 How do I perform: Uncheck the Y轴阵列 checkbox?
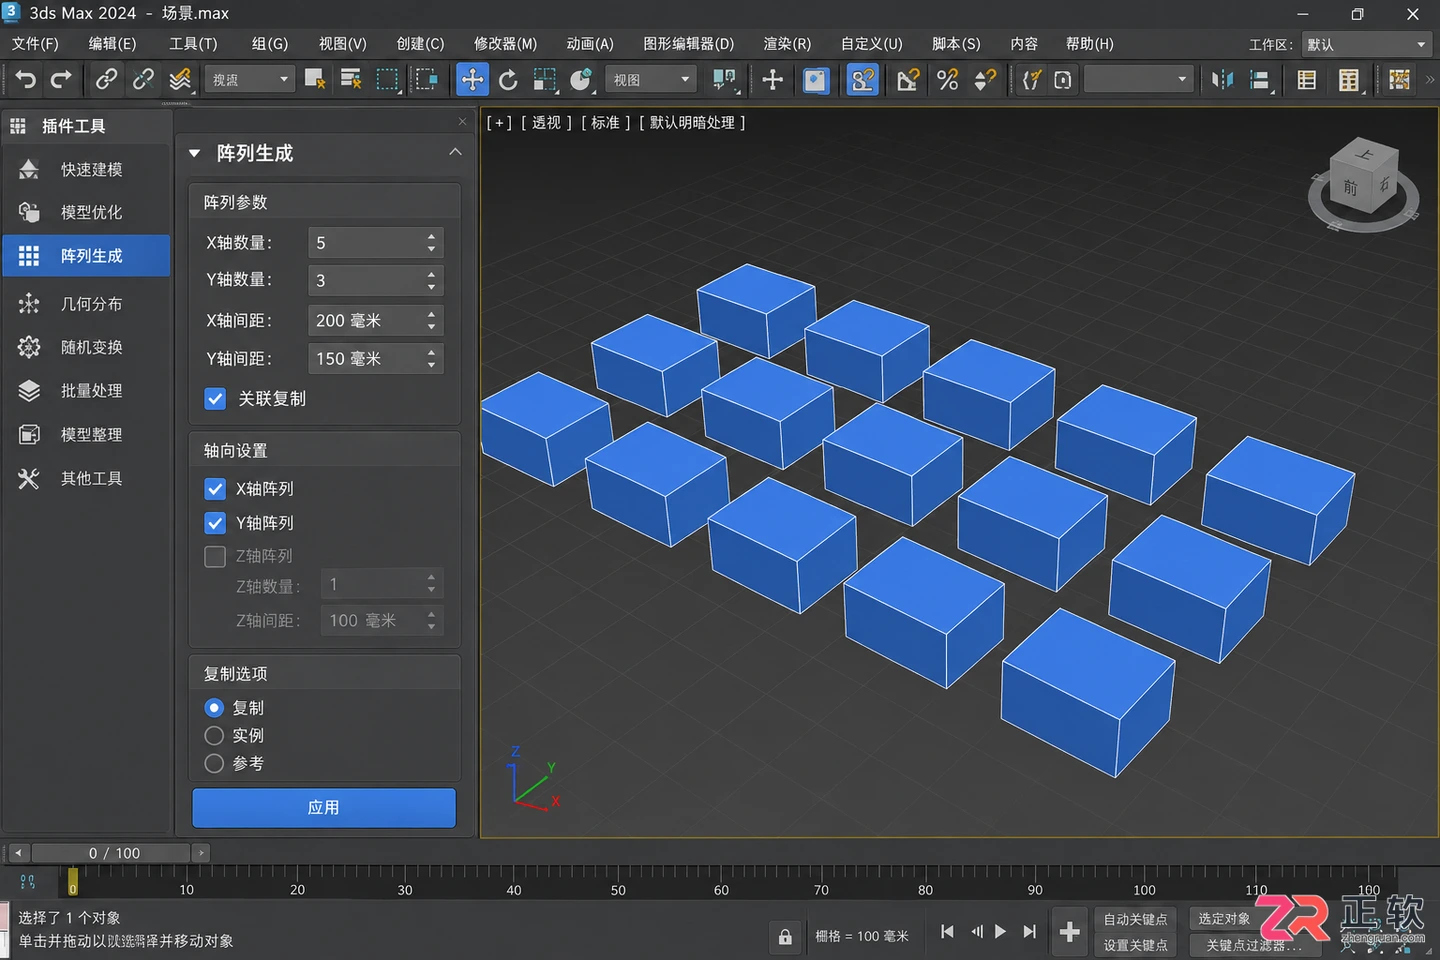point(215,523)
